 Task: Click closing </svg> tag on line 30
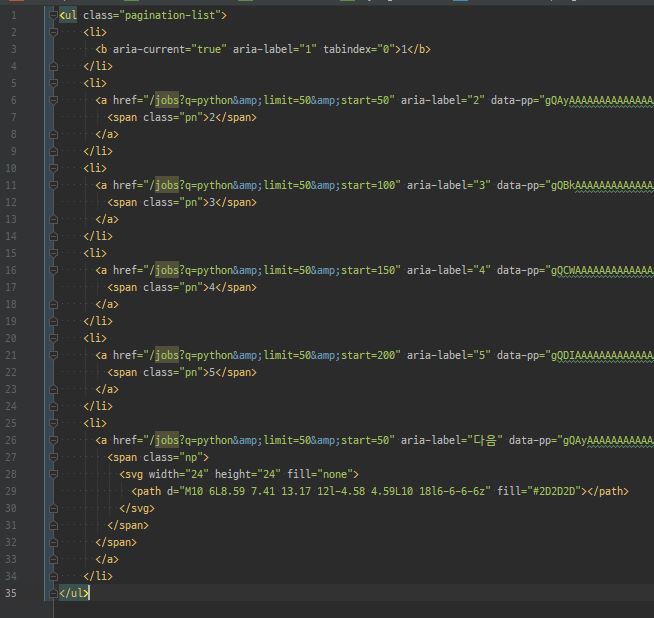[137, 508]
